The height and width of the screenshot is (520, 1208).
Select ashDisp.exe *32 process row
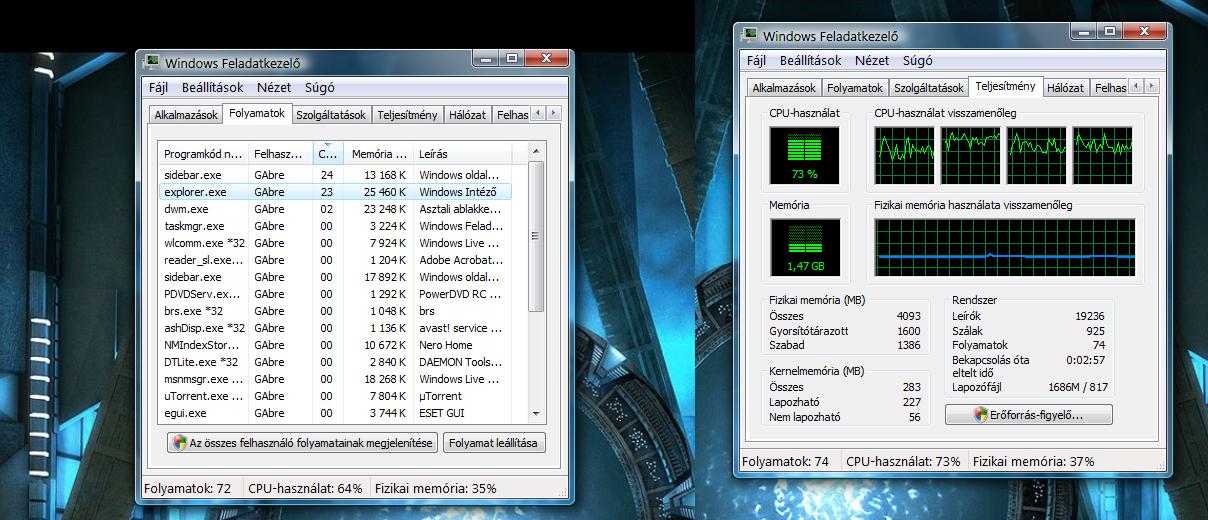click(x=335, y=328)
